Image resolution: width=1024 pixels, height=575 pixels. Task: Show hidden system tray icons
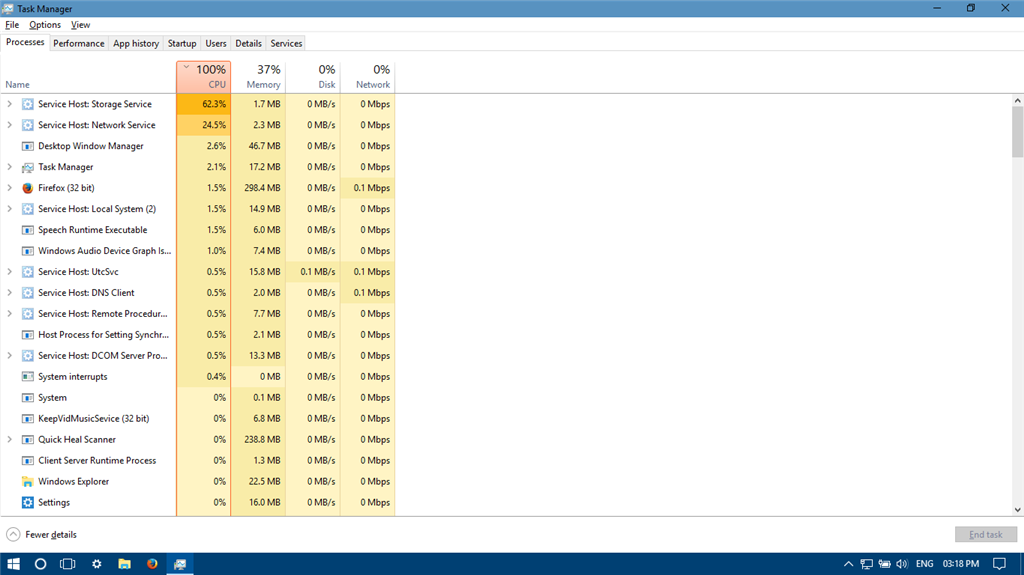(x=849, y=564)
